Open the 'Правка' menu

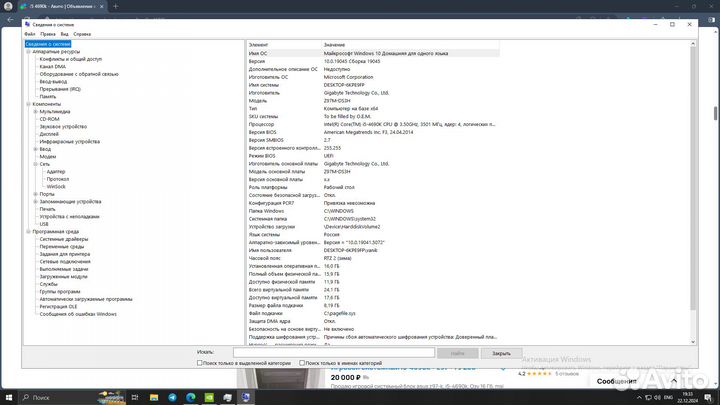click(x=47, y=34)
